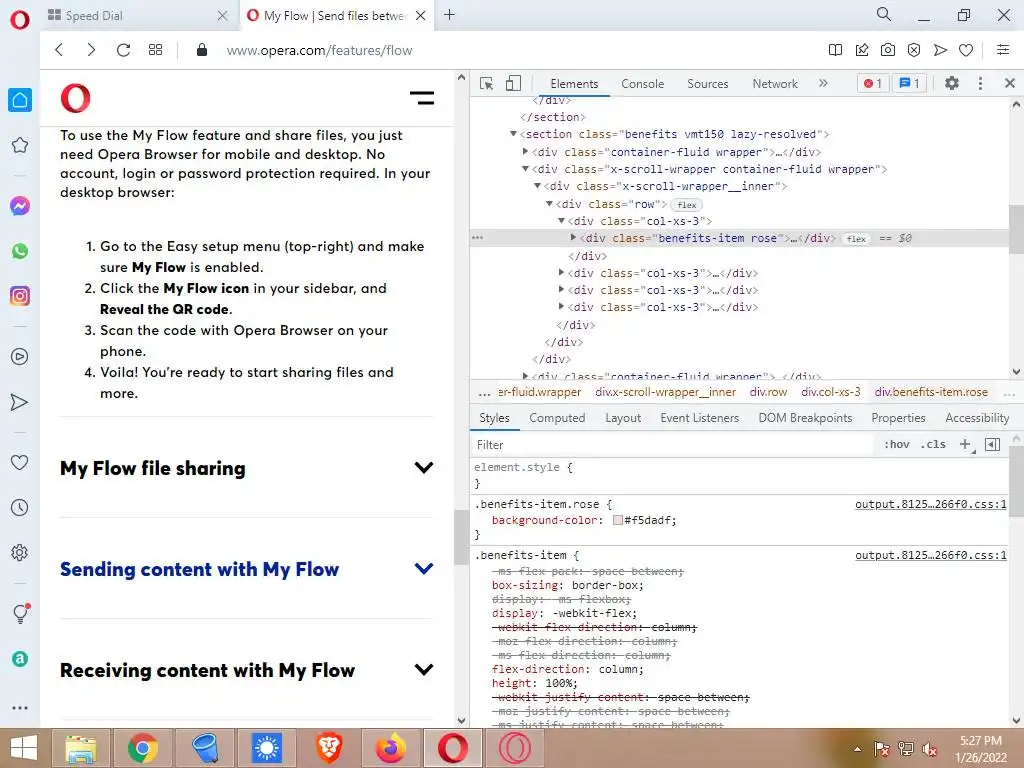
Task: Switch to Console tab
Action: (x=643, y=84)
